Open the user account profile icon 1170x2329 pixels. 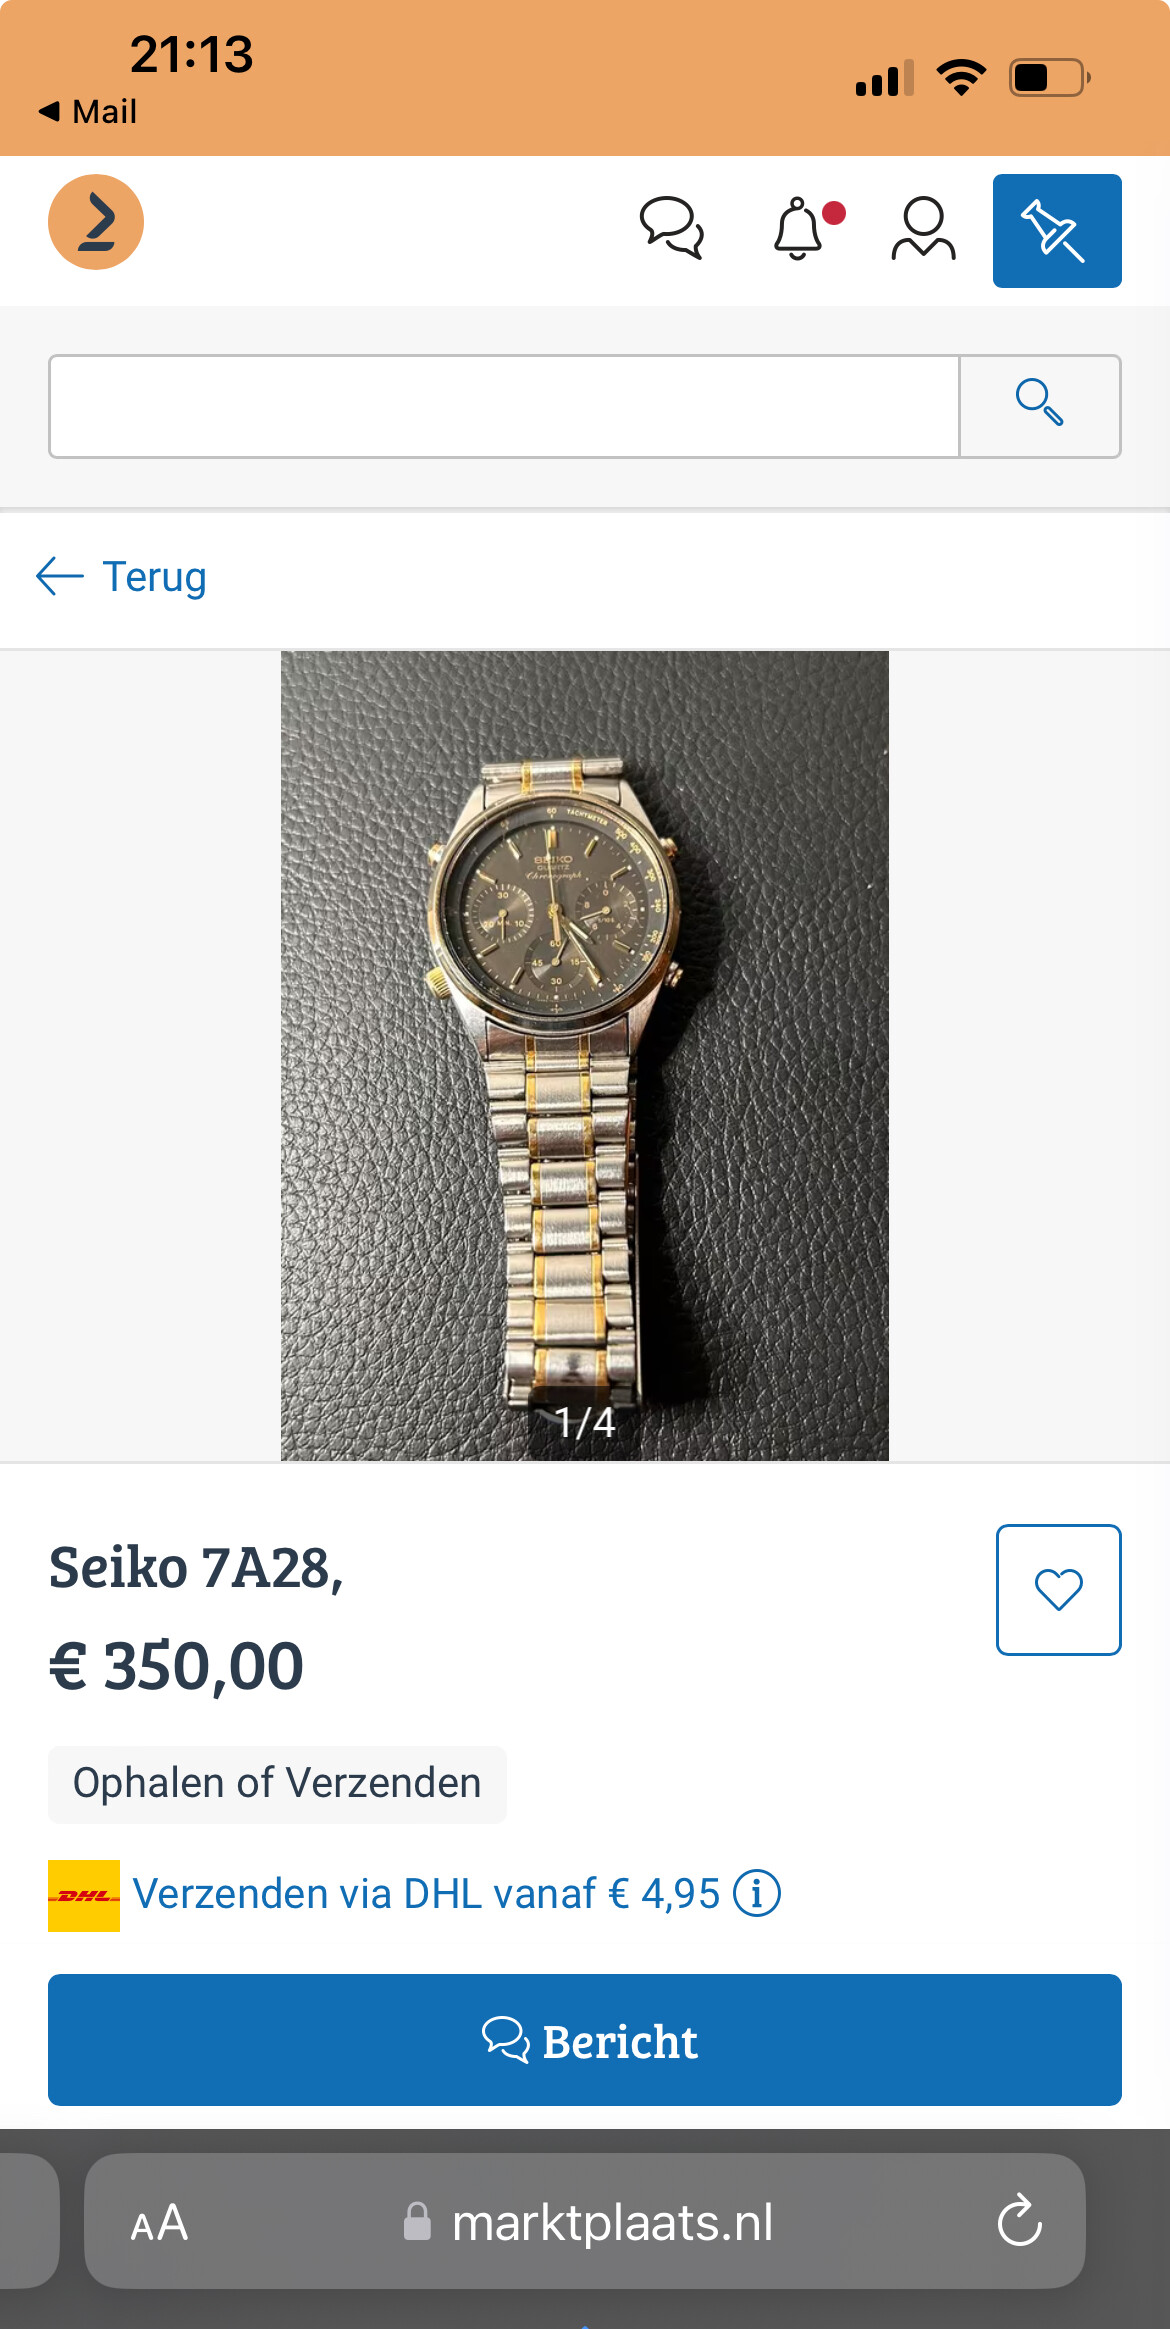click(923, 229)
